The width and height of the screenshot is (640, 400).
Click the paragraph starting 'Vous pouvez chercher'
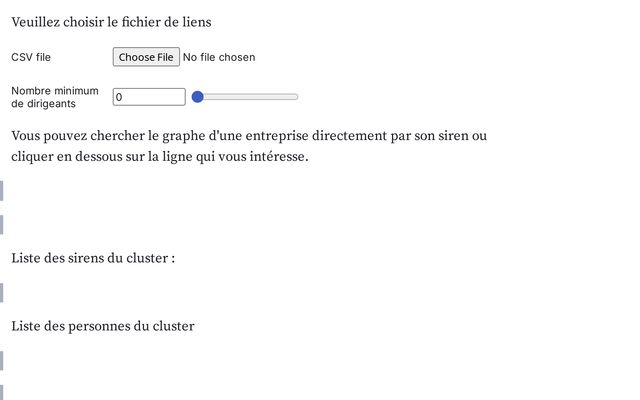249,146
